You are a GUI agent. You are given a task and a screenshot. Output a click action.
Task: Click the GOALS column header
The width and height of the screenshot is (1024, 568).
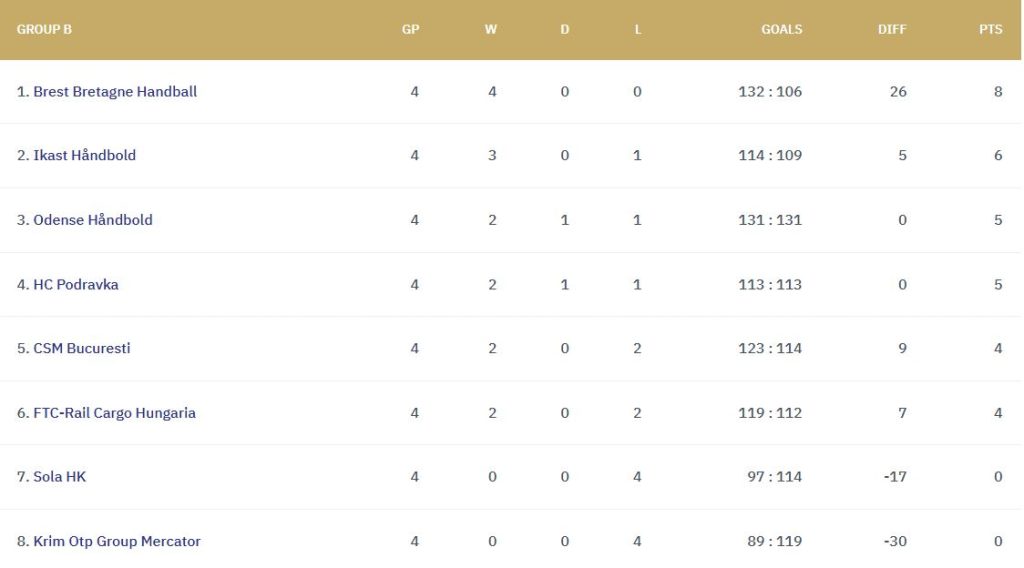[x=781, y=30]
